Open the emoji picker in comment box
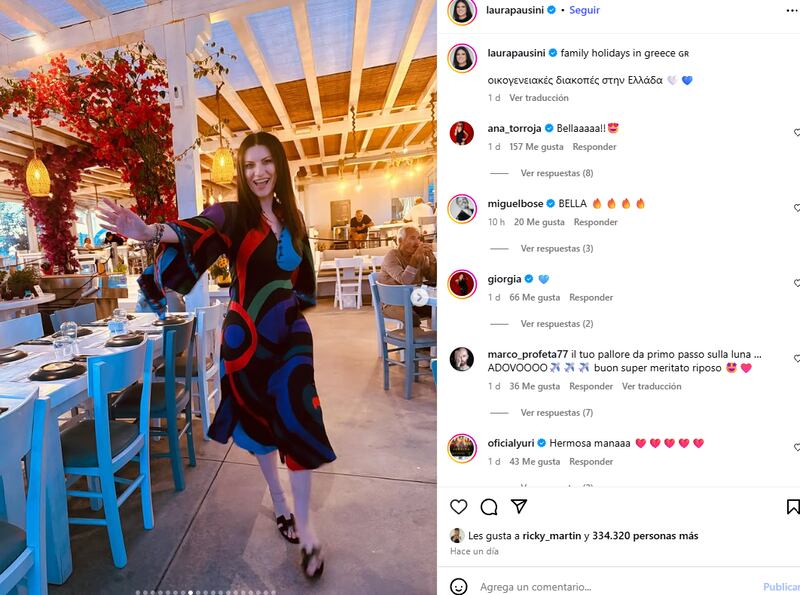 pyautogui.click(x=459, y=586)
